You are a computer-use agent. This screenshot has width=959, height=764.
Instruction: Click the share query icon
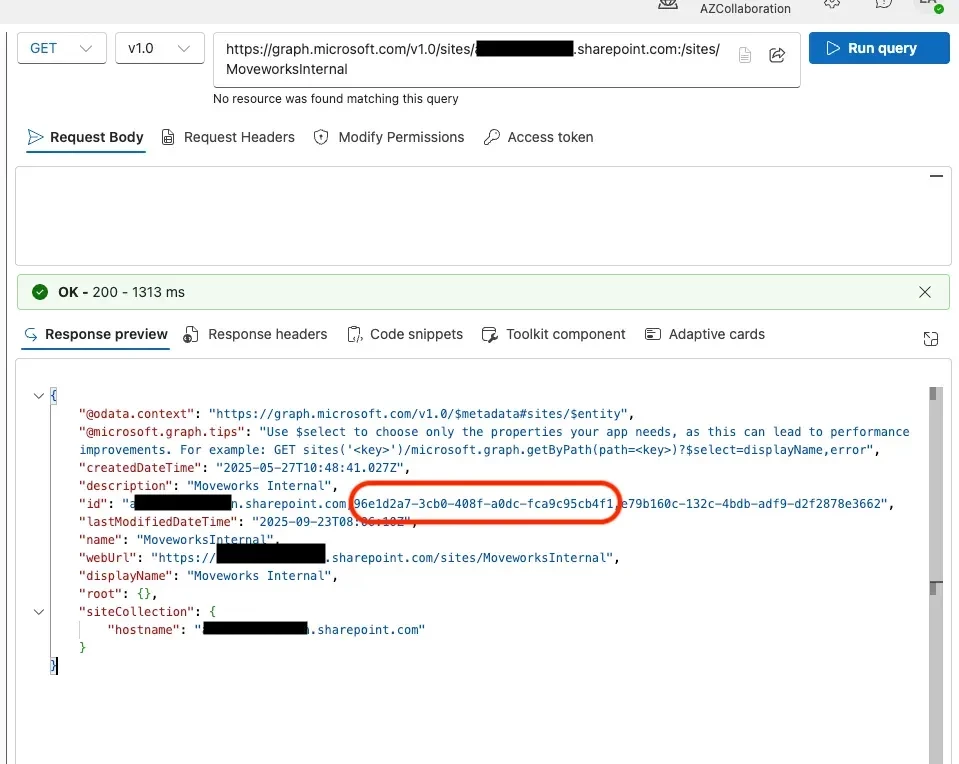click(777, 55)
